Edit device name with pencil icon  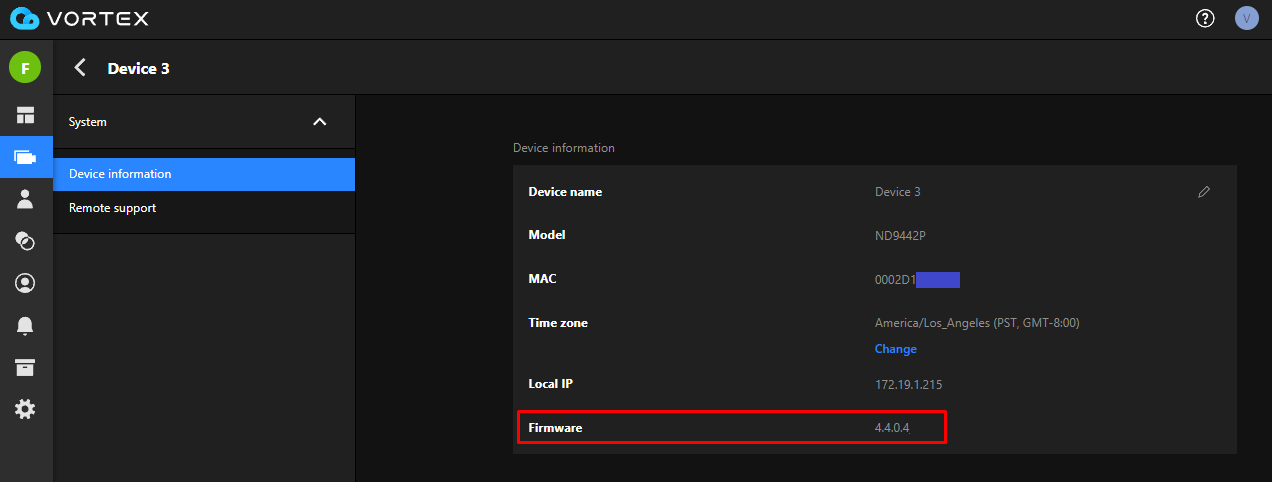[1204, 192]
